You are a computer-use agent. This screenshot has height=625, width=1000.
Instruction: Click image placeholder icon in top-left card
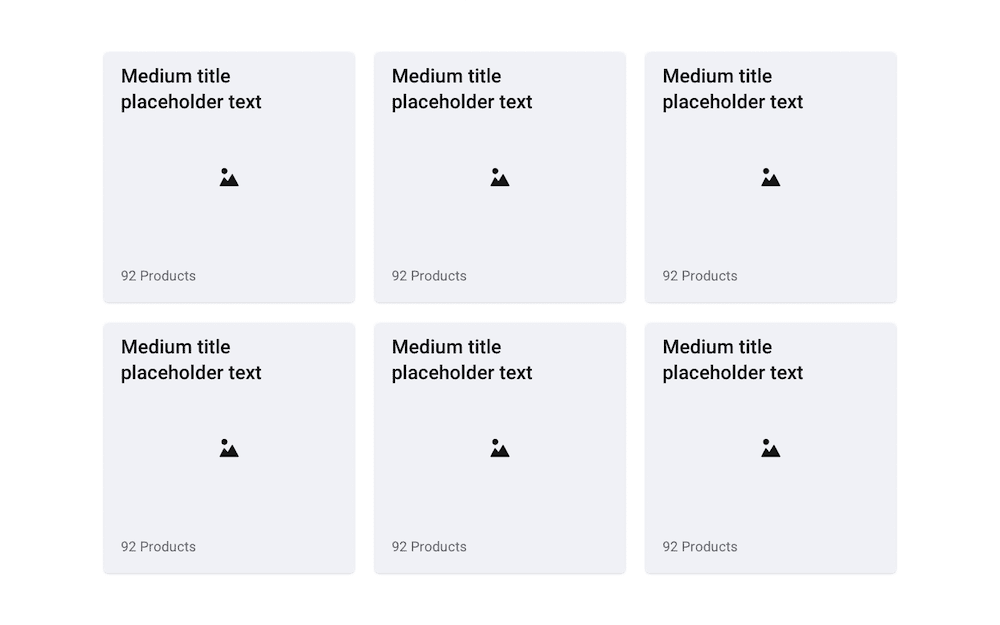[x=229, y=177]
